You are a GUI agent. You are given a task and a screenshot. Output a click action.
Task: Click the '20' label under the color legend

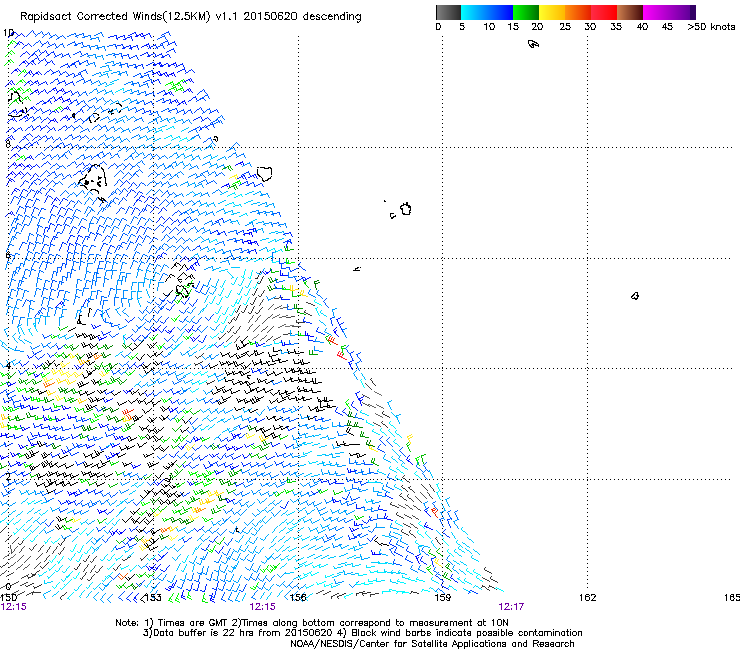(x=537, y=27)
